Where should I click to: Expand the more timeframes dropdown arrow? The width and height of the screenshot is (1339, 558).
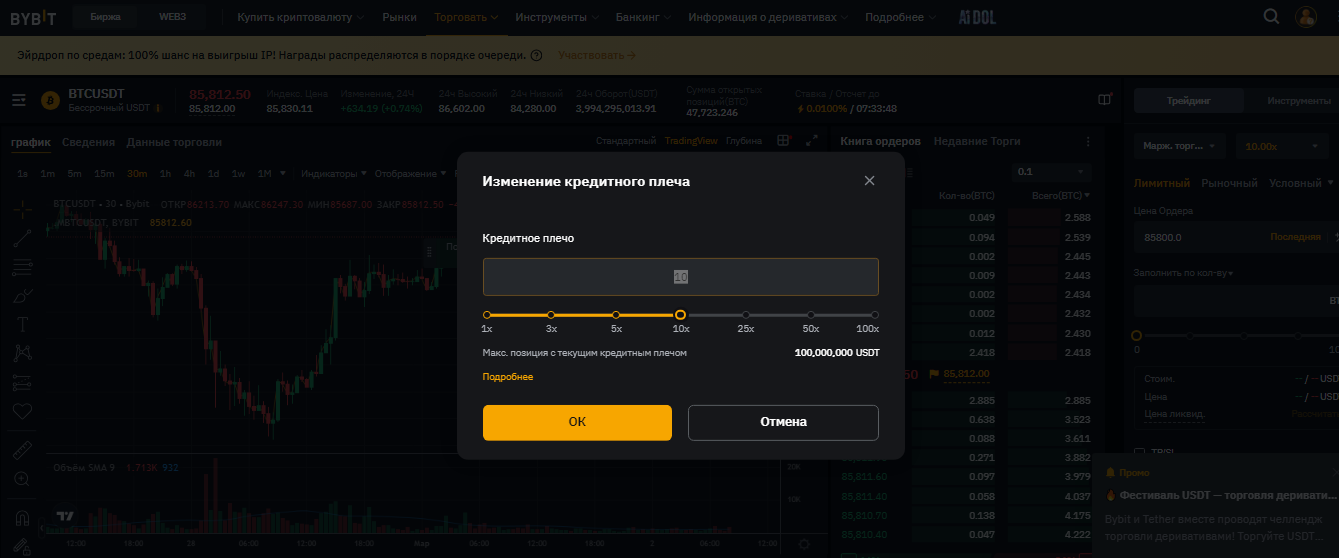(283, 174)
